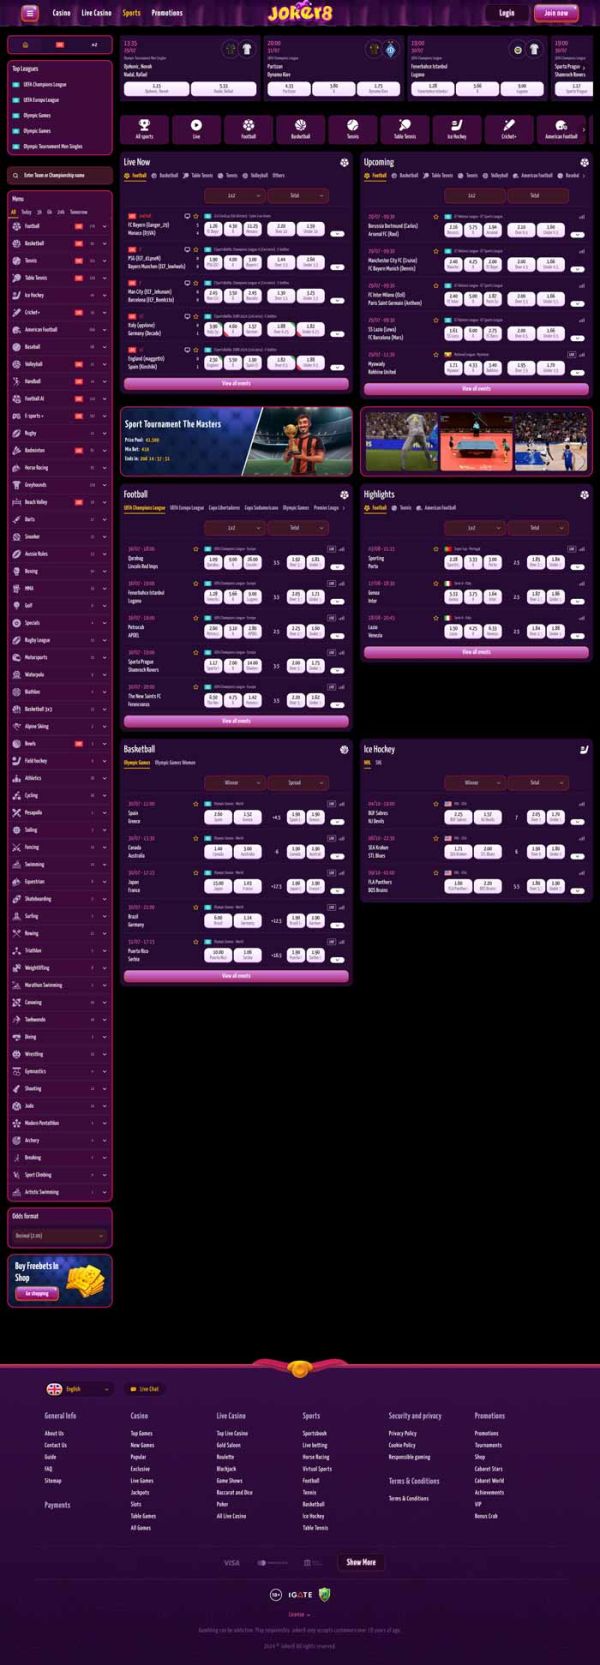Open the Live Now 1x2 market dropdown
The image size is (600, 1665).
pos(233,196)
